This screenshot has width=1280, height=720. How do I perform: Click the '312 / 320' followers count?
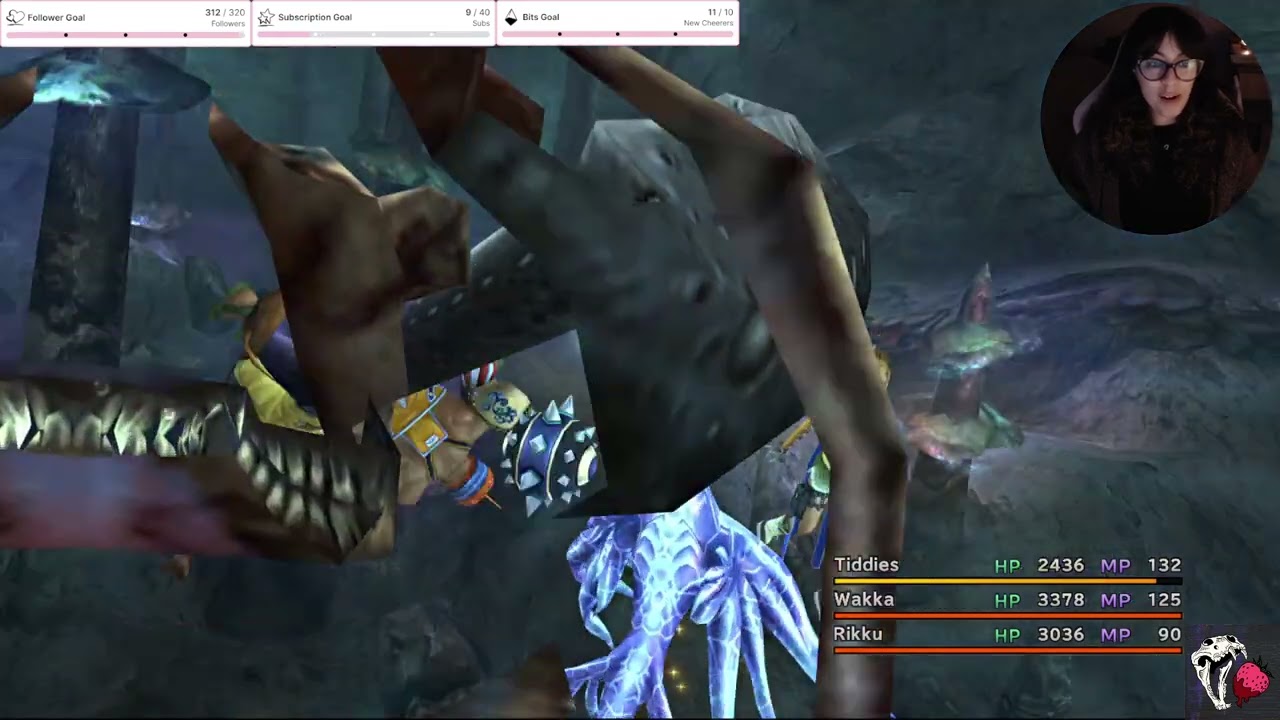225,12
